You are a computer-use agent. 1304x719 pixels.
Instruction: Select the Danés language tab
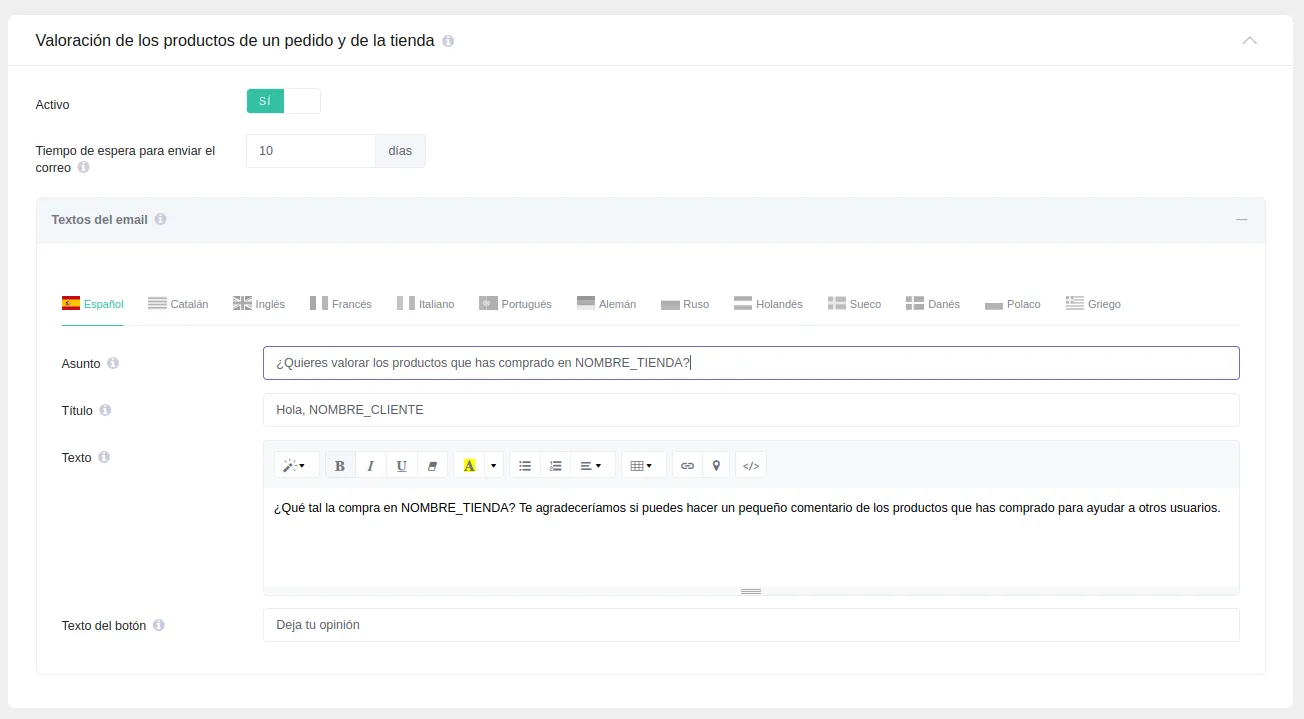(933, 304)
